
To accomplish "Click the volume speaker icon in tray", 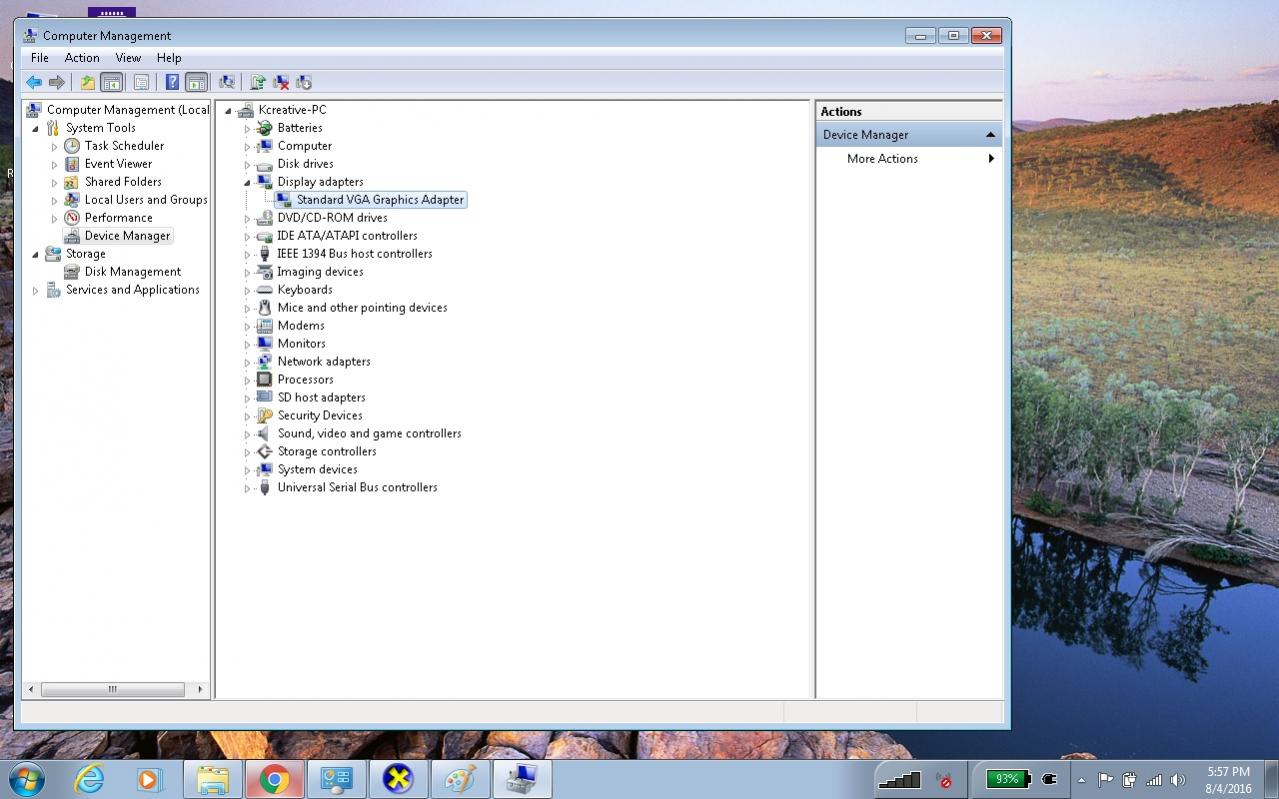I will [x=1177, y=779].
